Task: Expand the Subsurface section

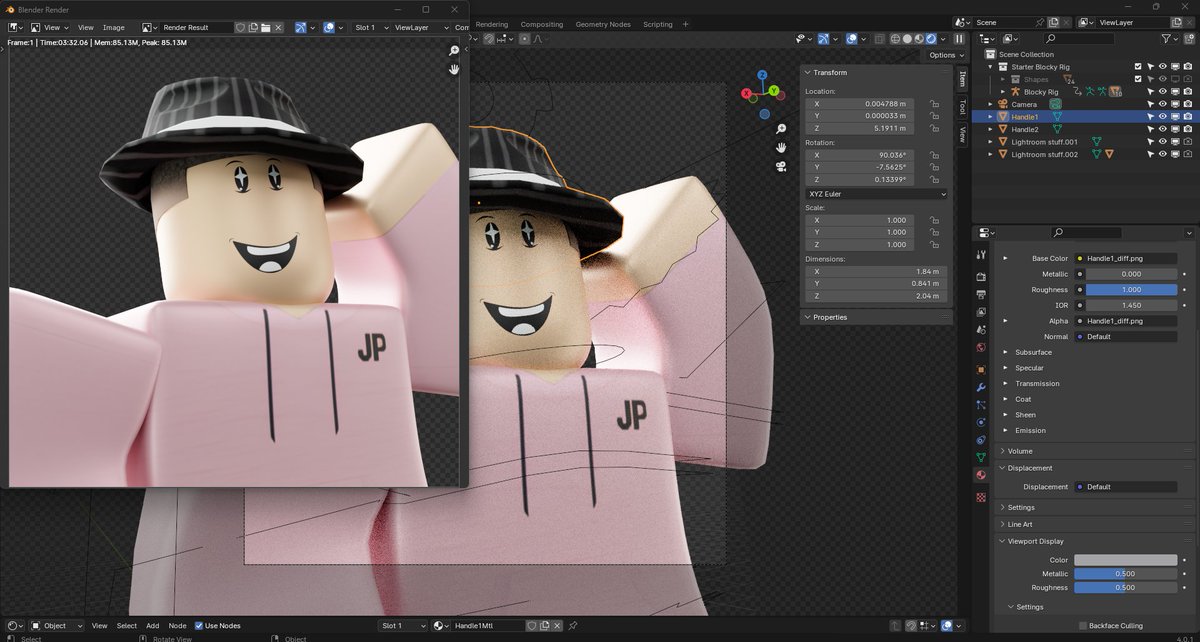Action: 1005,352
